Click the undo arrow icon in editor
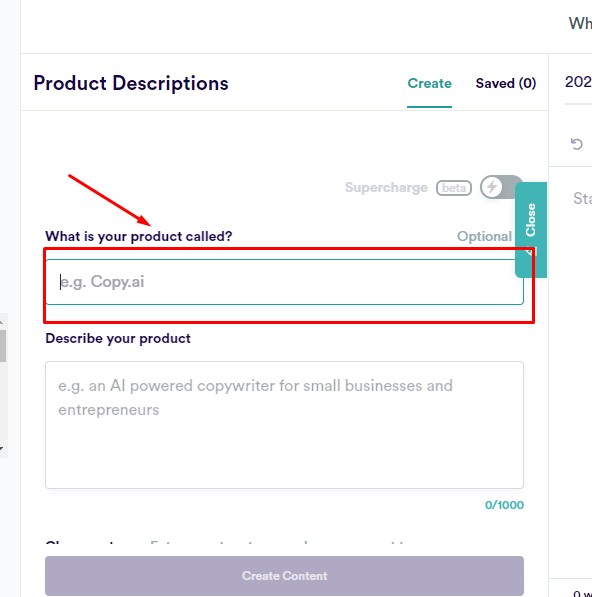592x597 pixels. (x=576, y=144)
